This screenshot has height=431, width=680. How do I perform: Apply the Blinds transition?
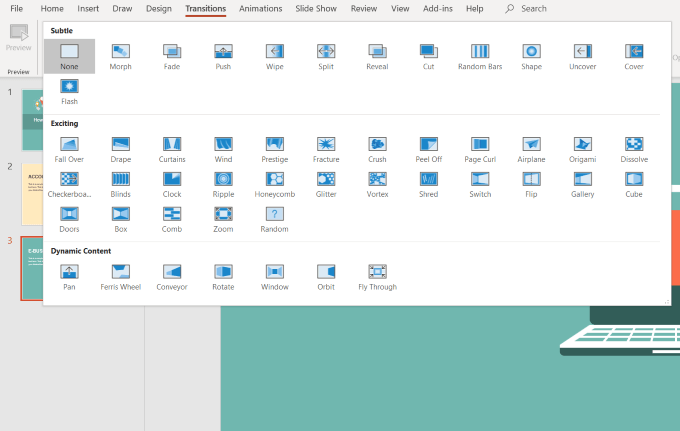pos(121,184)
